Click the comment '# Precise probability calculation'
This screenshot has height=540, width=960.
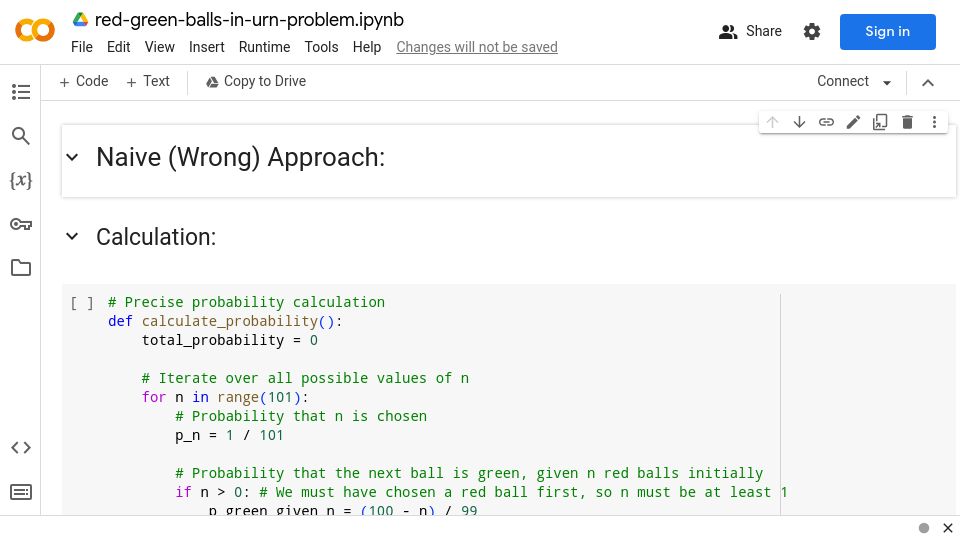(246, 302)
